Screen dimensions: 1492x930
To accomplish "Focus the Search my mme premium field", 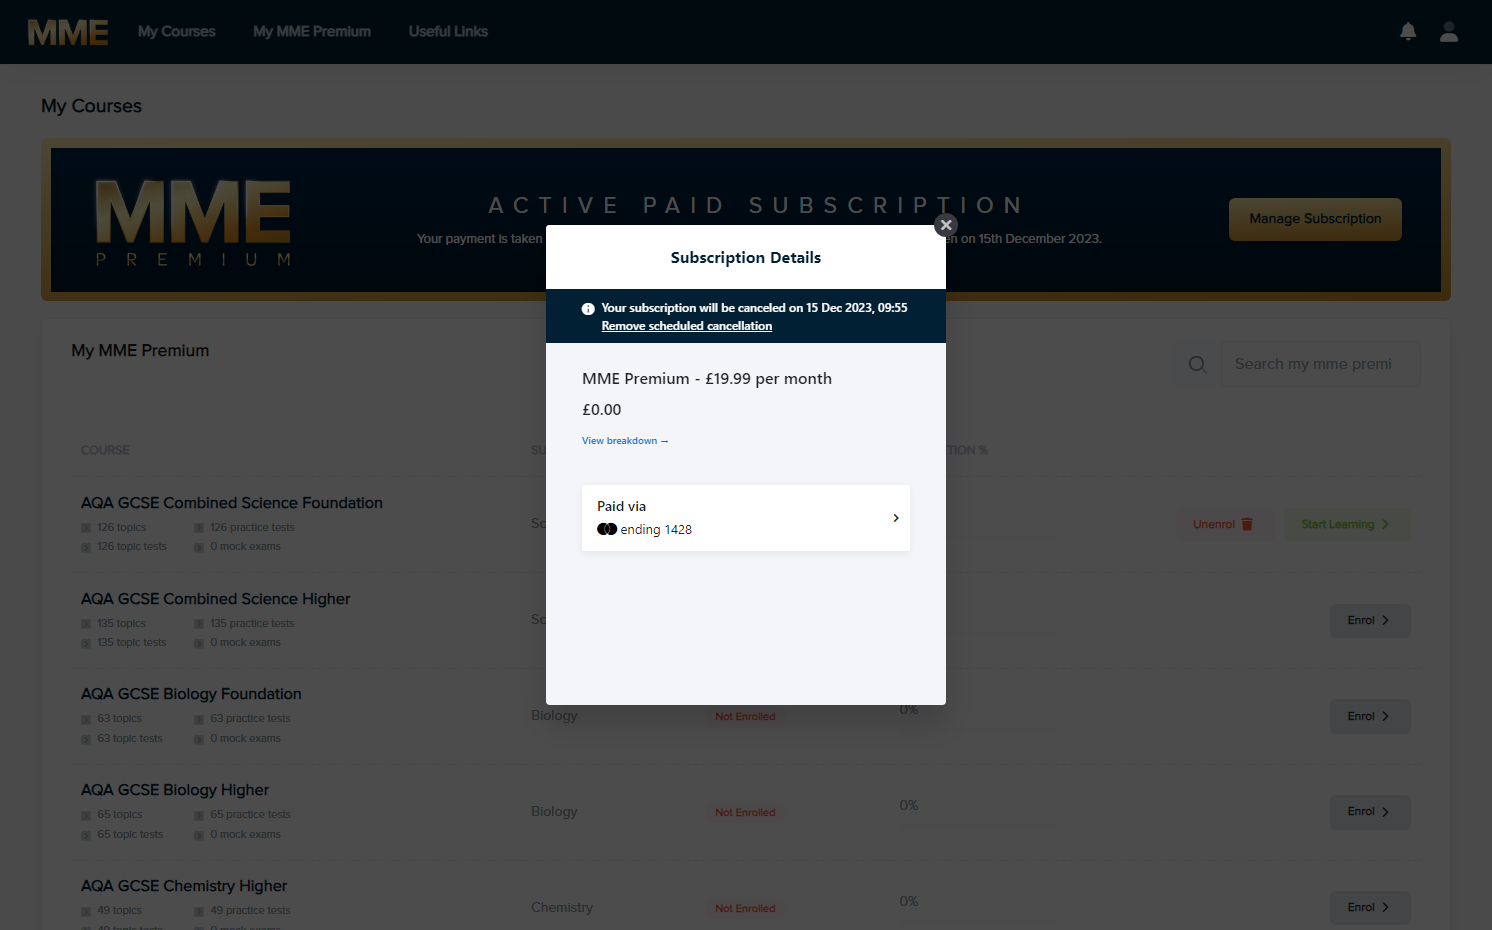I will [x=1320, y=364].
